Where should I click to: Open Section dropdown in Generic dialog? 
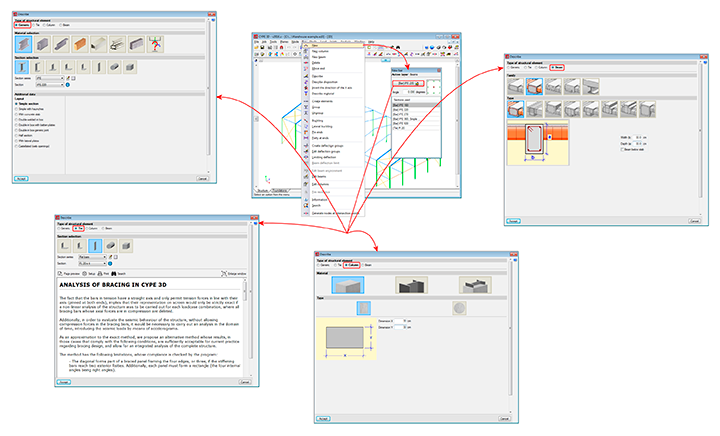point(50,84)
